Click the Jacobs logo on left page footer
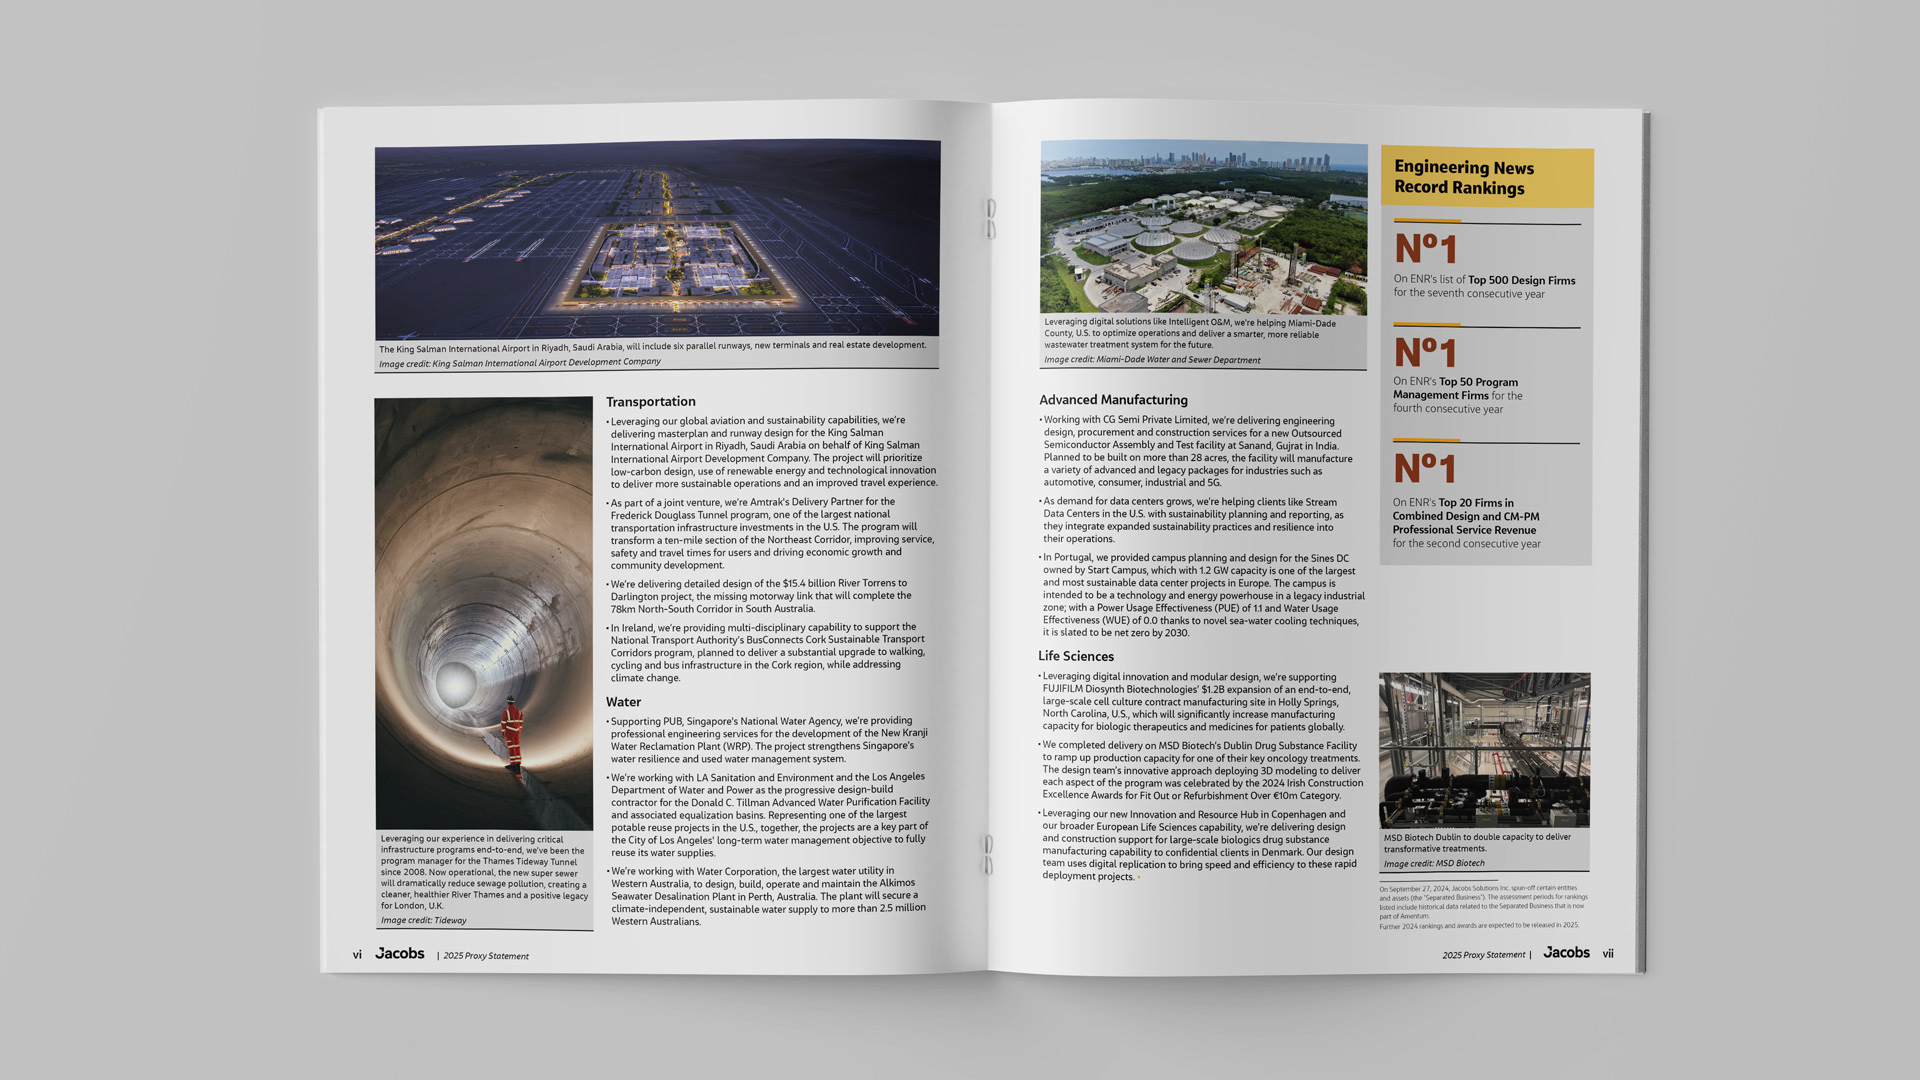1920x1080 pixels. tap(400, 954)
